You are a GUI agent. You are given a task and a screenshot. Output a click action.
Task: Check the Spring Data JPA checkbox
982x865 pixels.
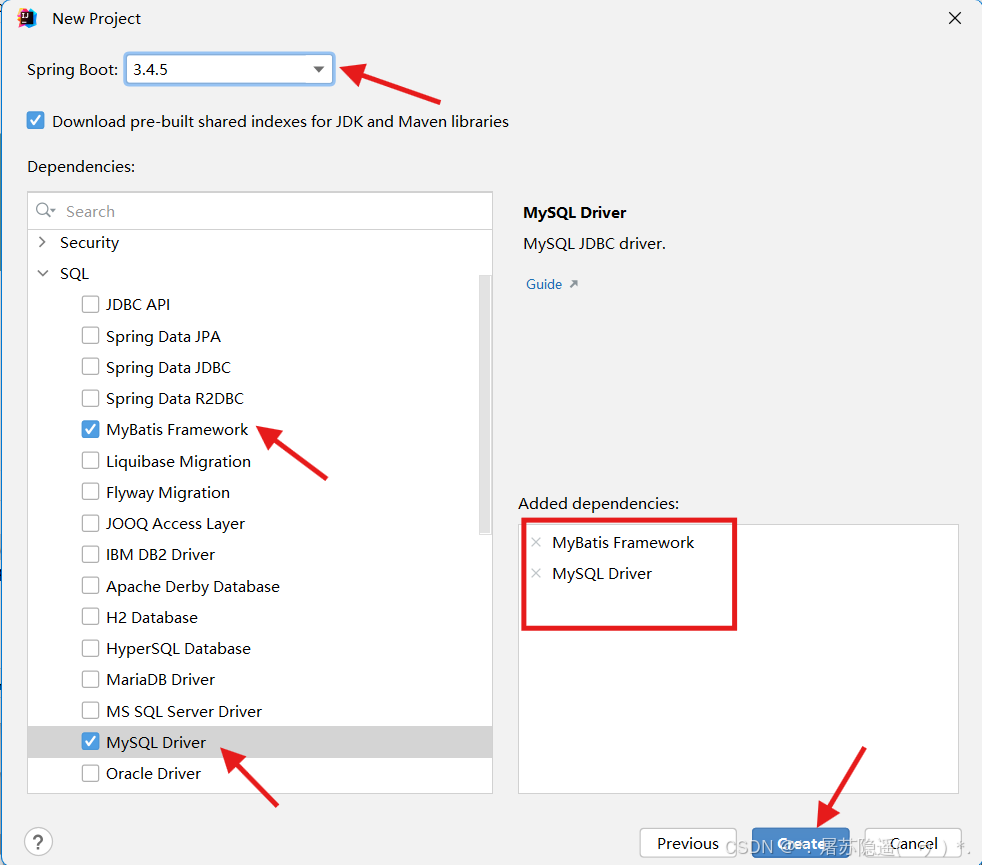[x=90, y=336]
